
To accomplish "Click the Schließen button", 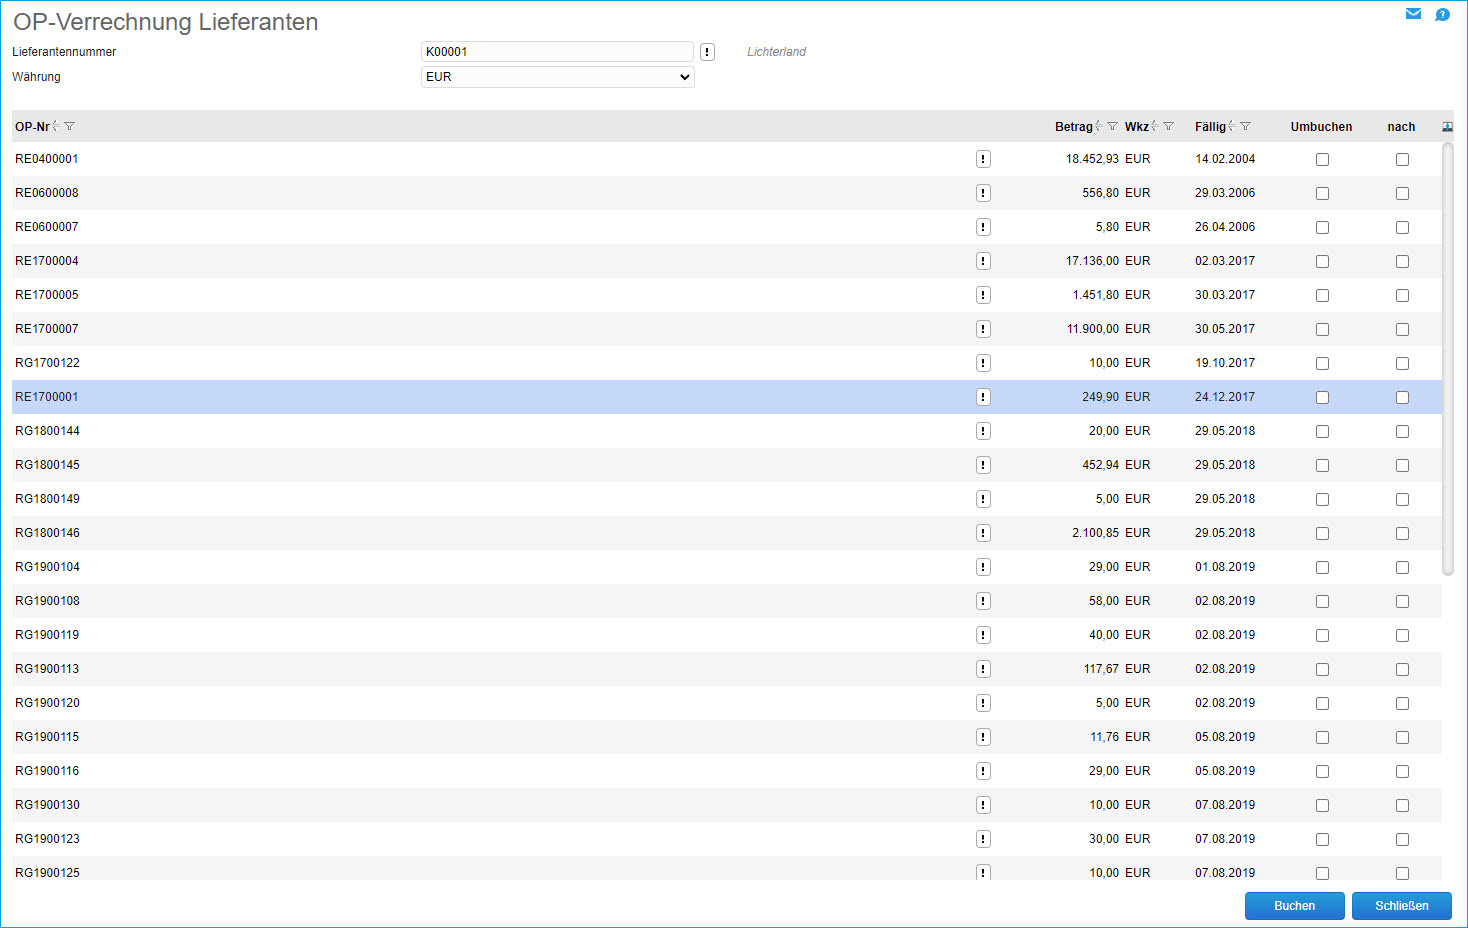I will click(x=1401, y=905).
